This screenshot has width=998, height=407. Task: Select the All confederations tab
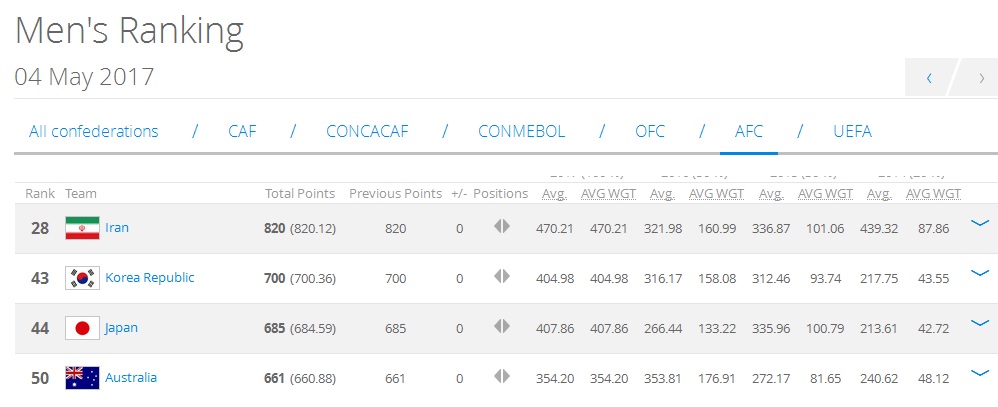(x=94, y=131)
